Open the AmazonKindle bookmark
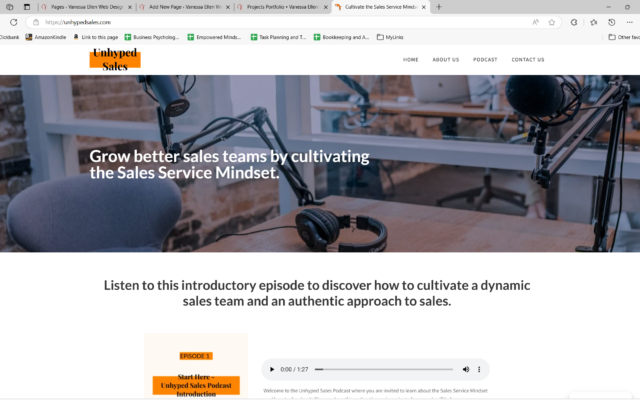The height and width of the screenshot is (400, 640). click(46, 37)
